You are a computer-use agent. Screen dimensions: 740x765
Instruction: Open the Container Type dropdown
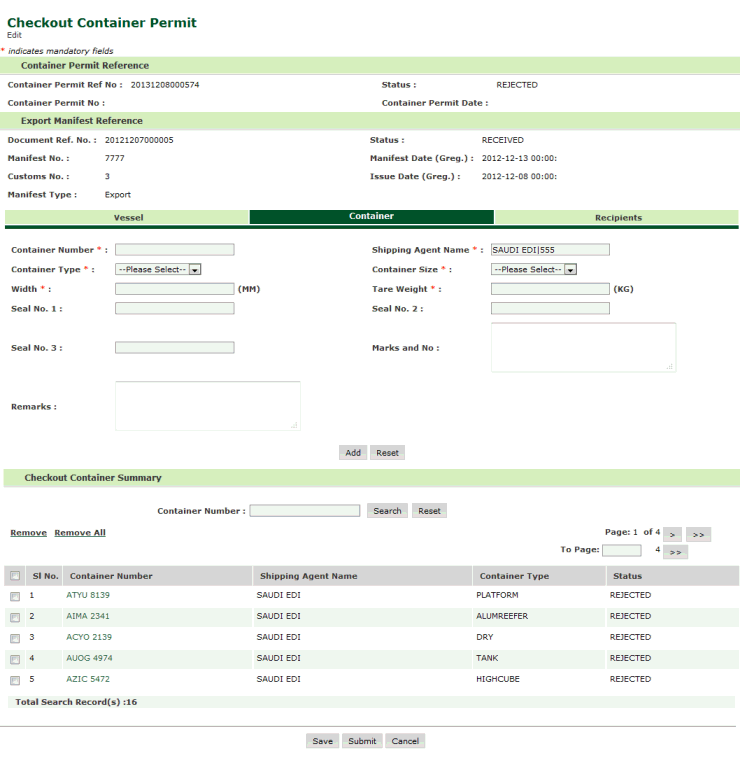159,269
